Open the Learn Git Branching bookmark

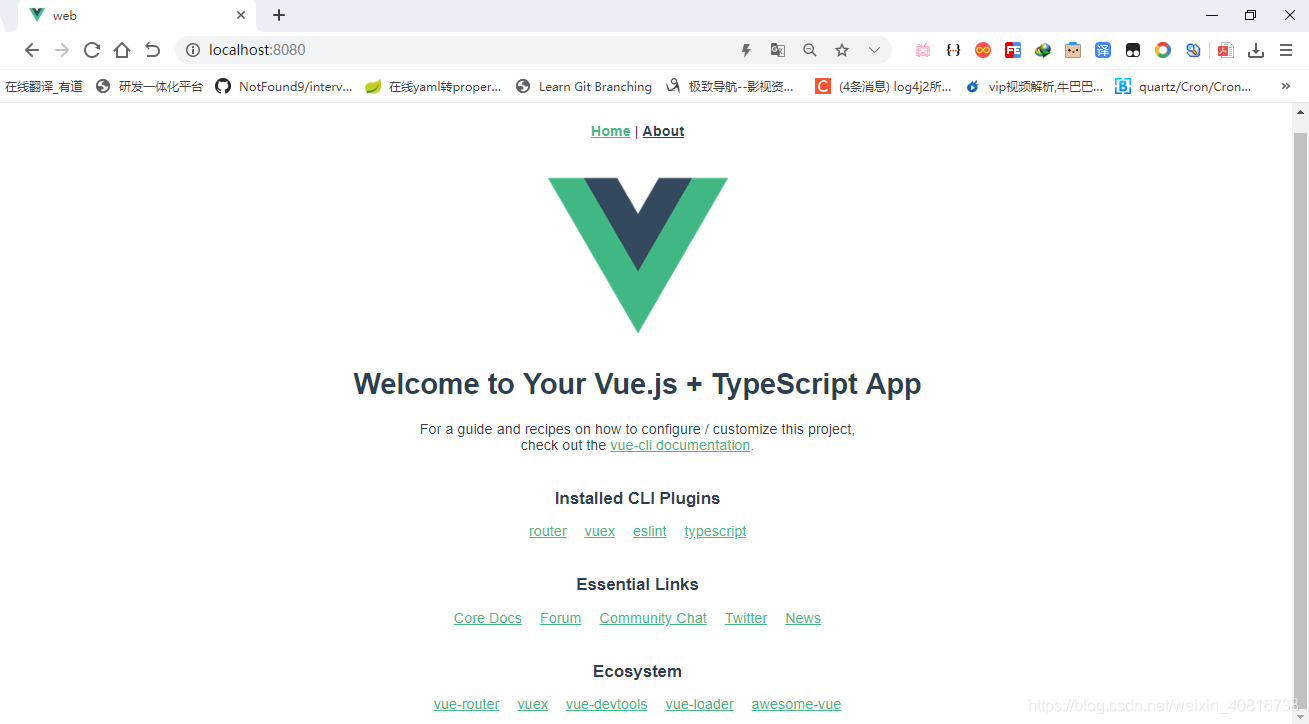584,87
